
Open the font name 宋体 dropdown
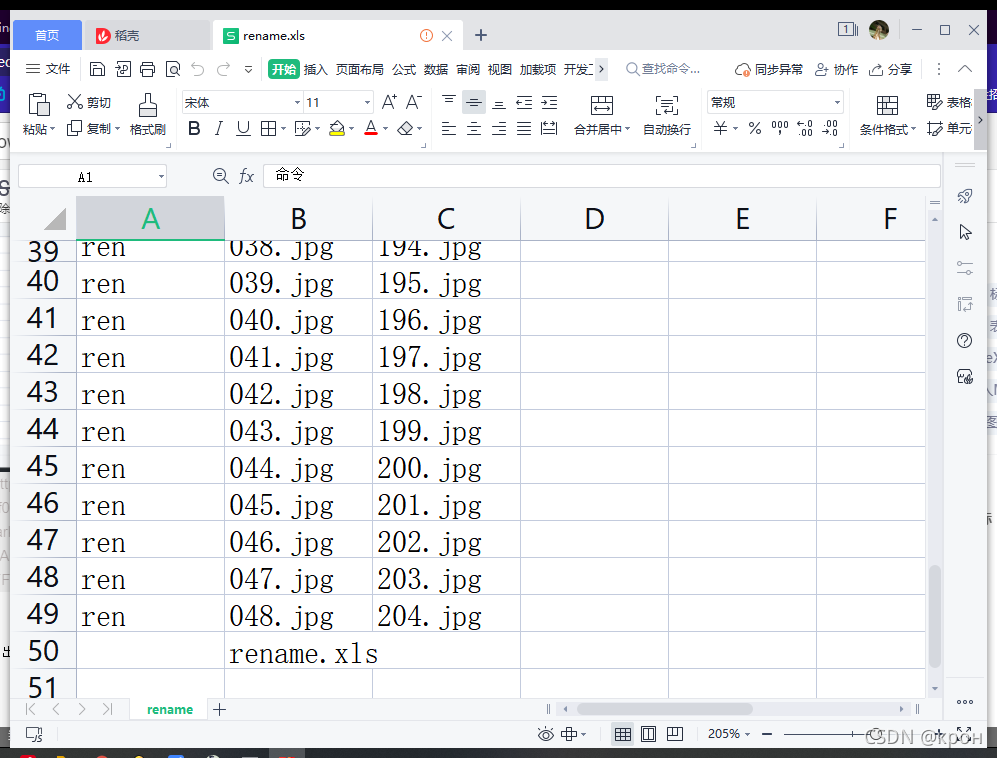click(x=297, y=102)
